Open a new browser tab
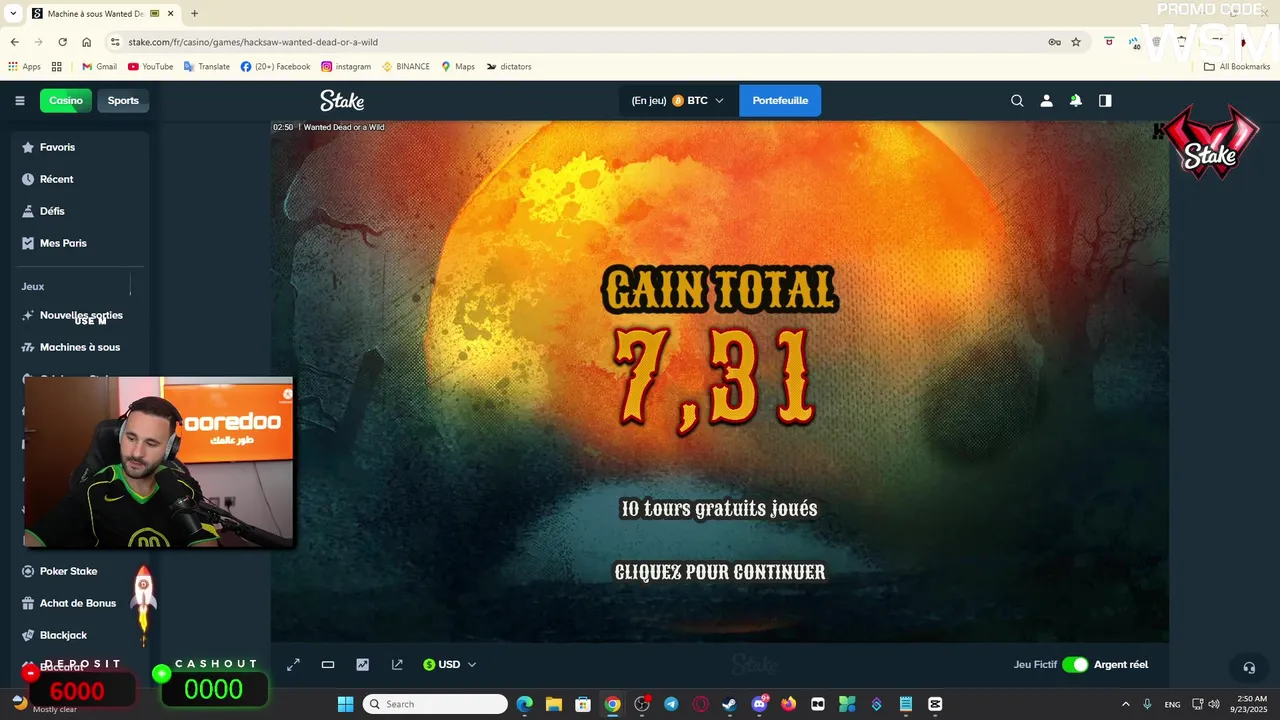 coord(194,13)
